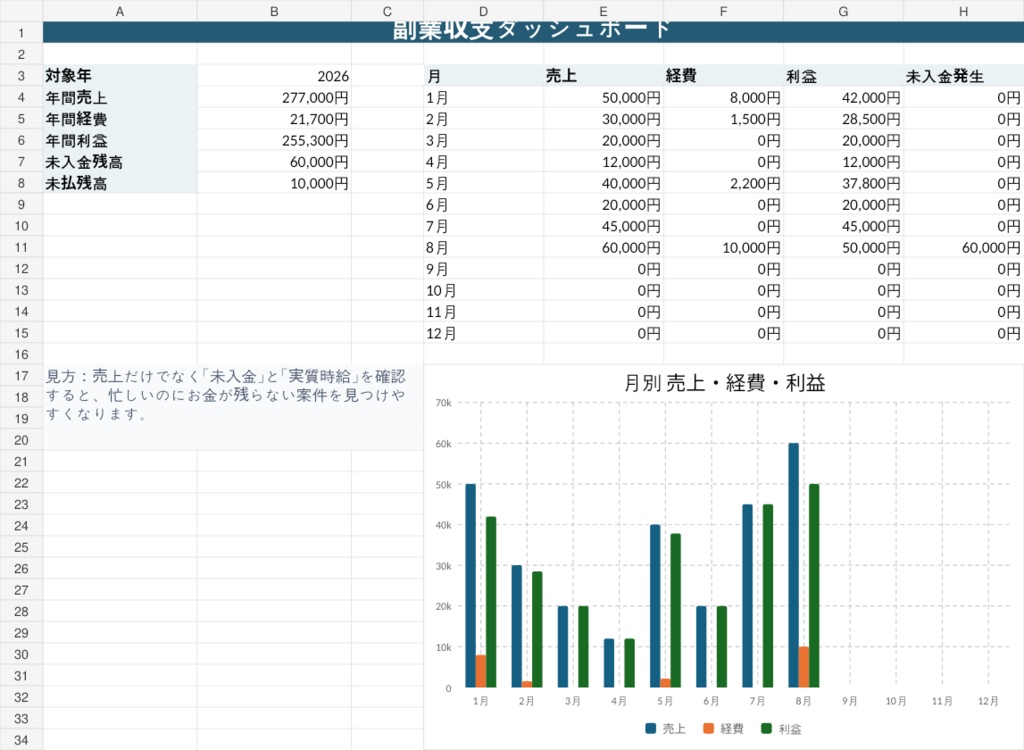Click the 売上 legend entry in chart
The width and height of the screenshot is (1024, 750).
(665, 728)
